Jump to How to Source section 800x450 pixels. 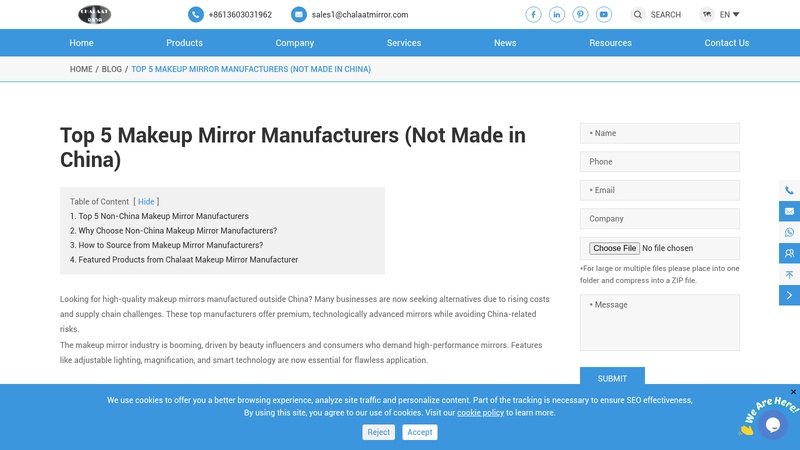point(166,245)
